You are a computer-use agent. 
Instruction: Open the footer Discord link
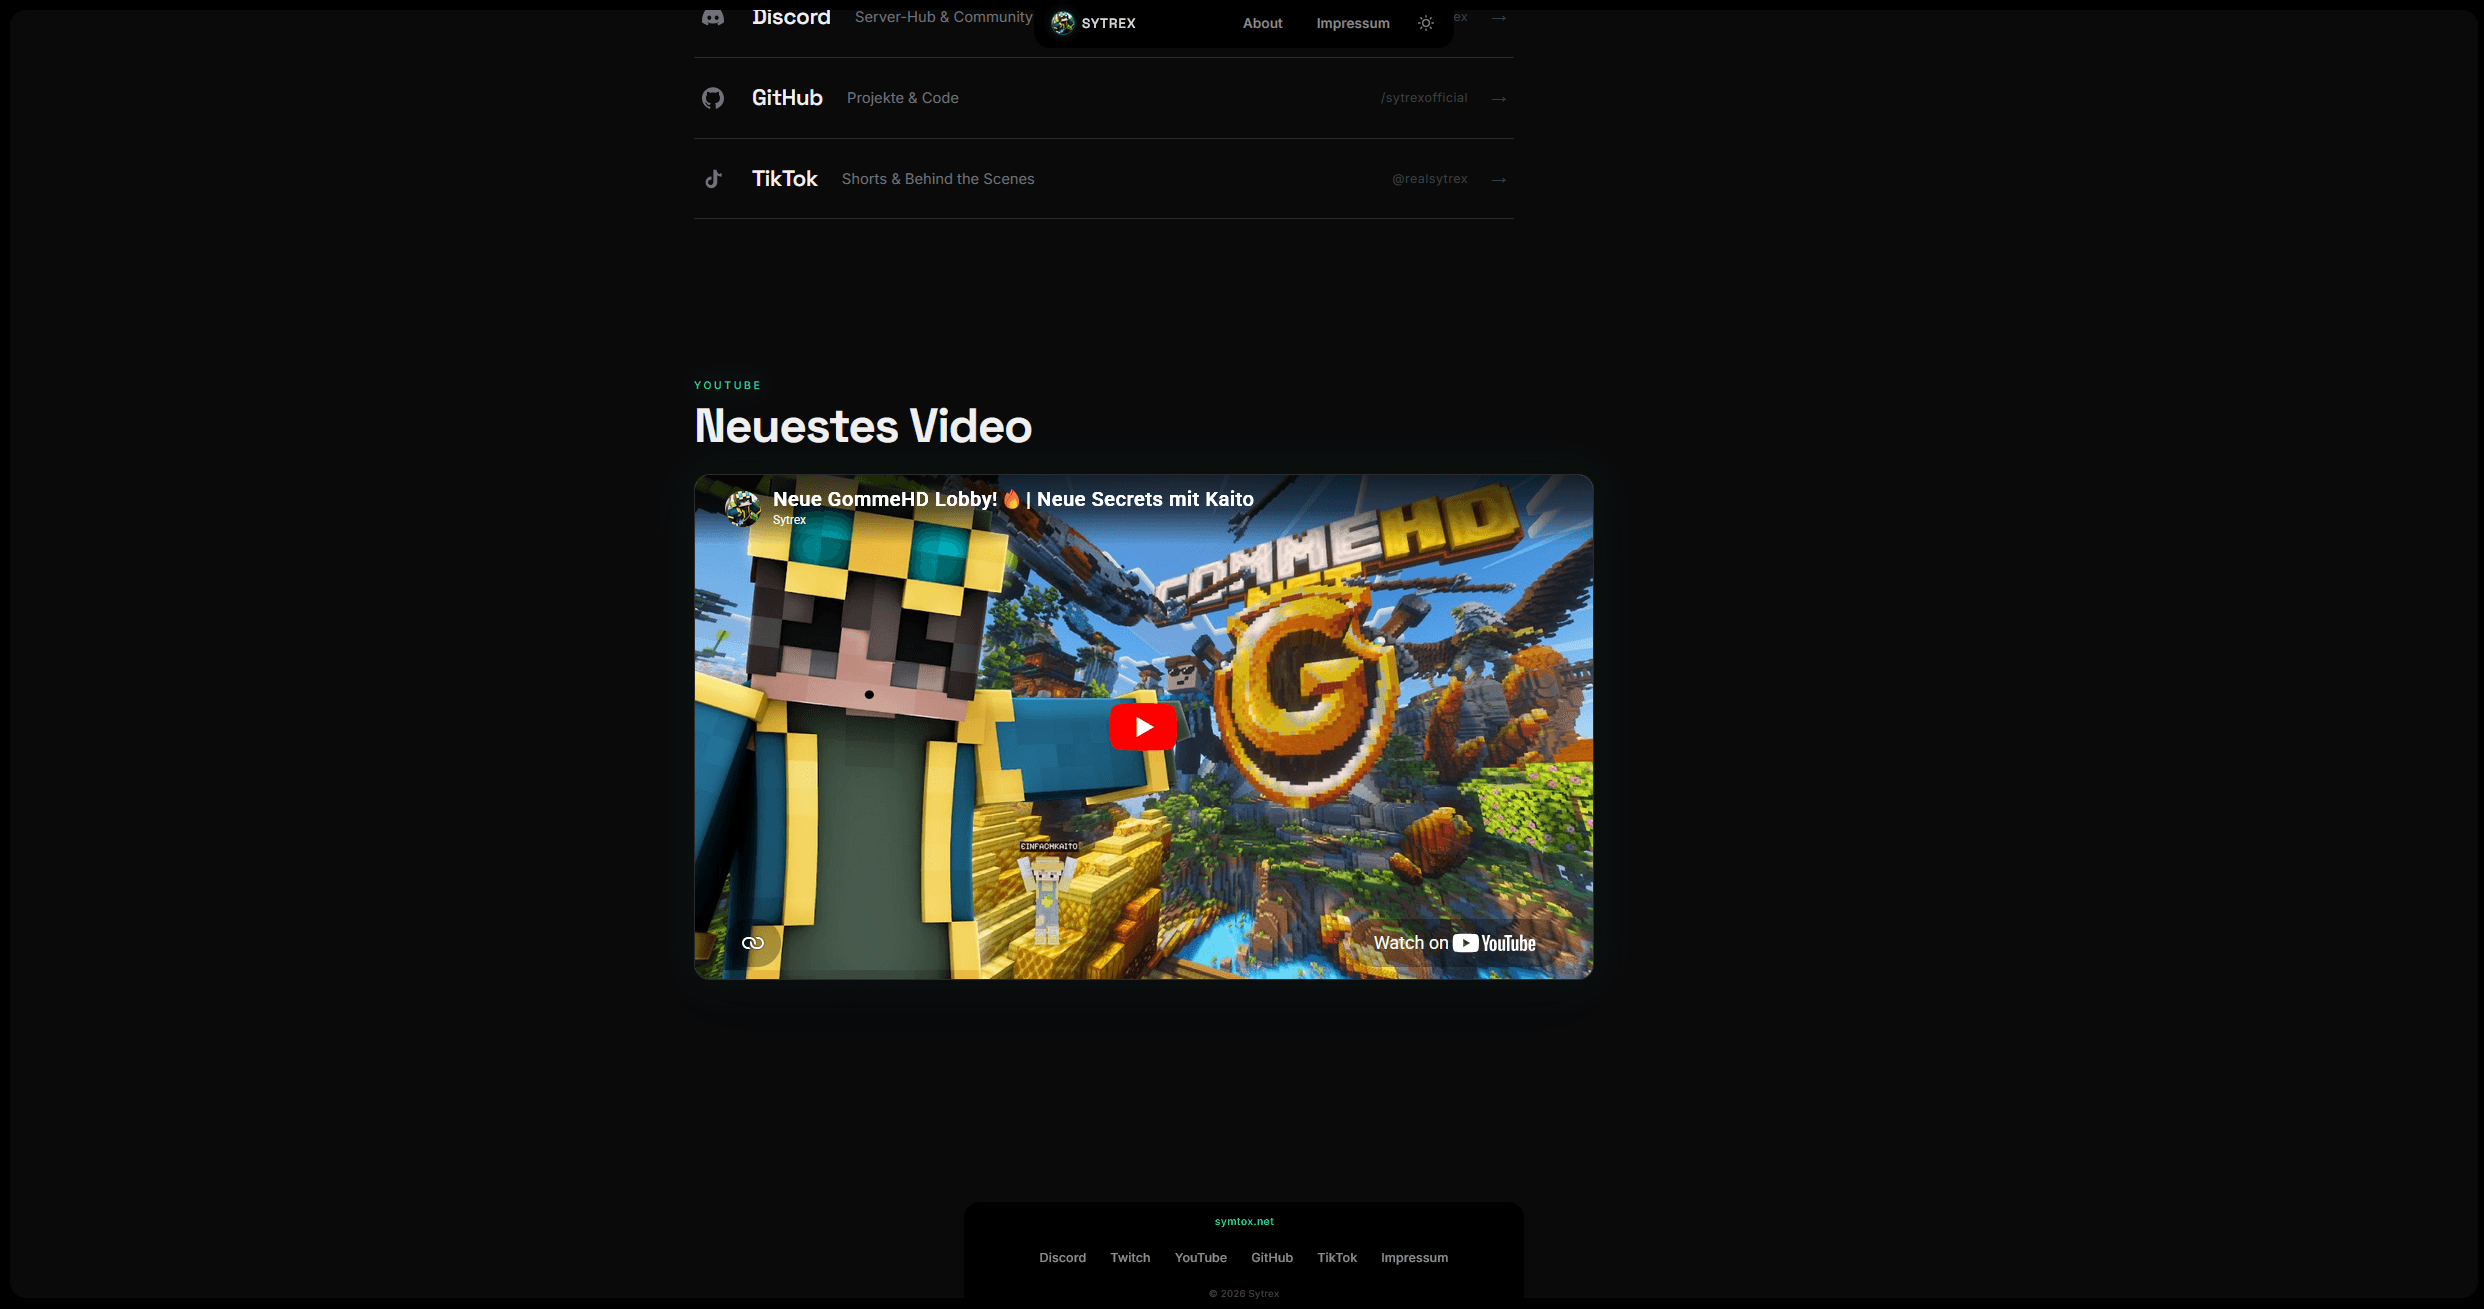[x=1062, y=1258]
